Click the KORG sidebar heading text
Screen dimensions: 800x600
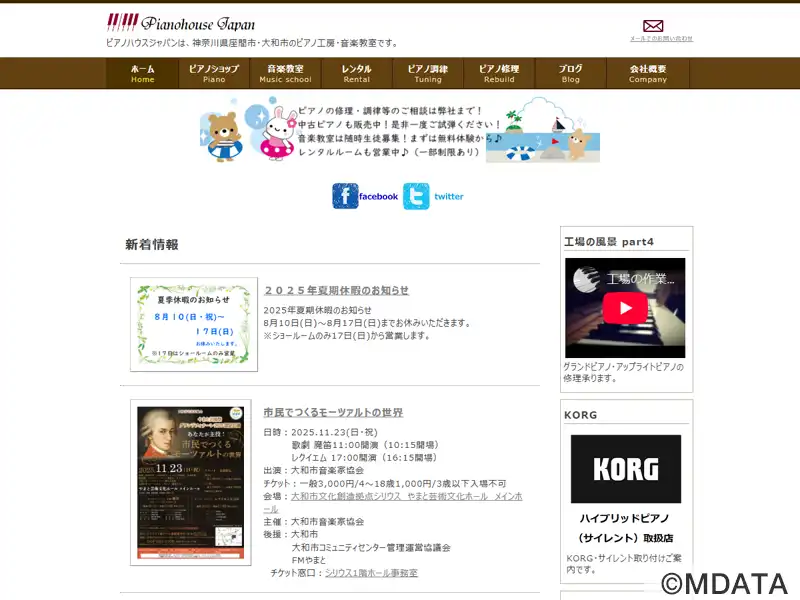(x=581, y=415)
